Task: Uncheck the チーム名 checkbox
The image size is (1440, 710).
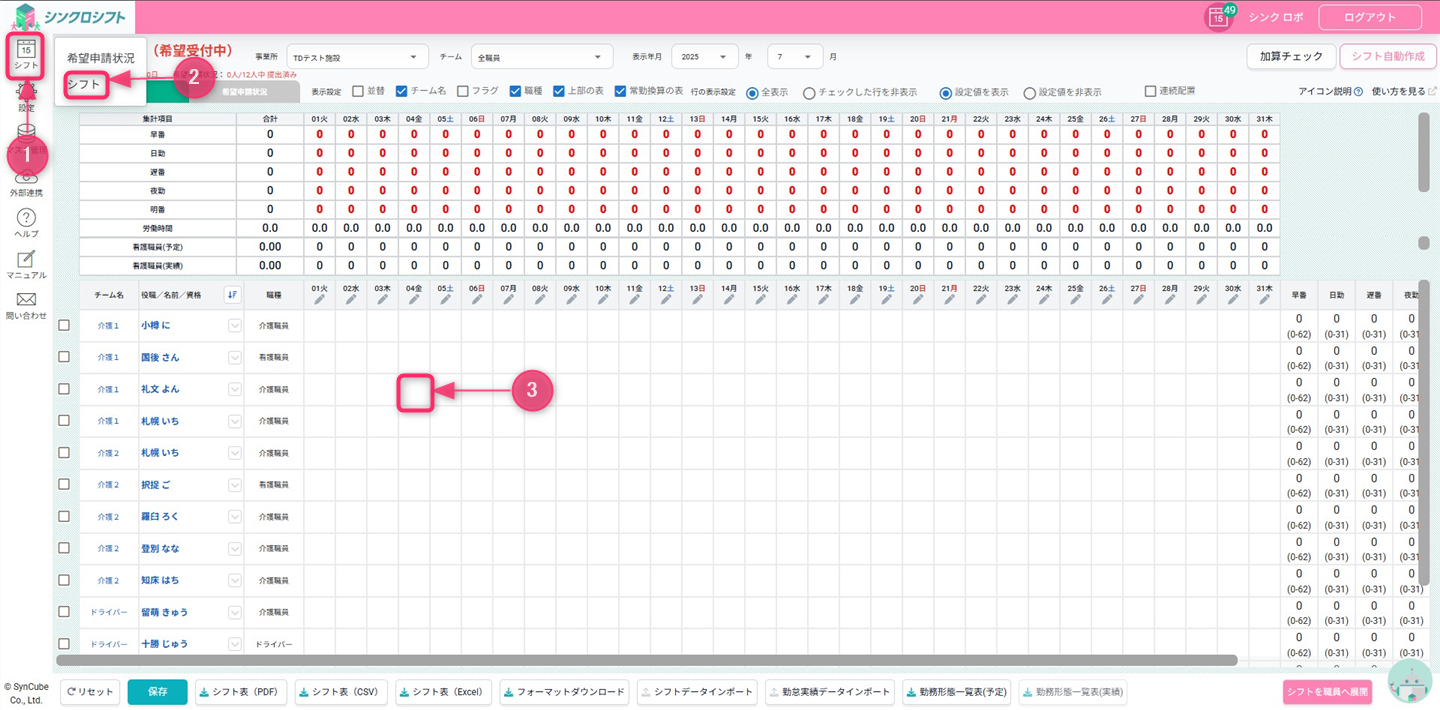Action: [402, 91]
